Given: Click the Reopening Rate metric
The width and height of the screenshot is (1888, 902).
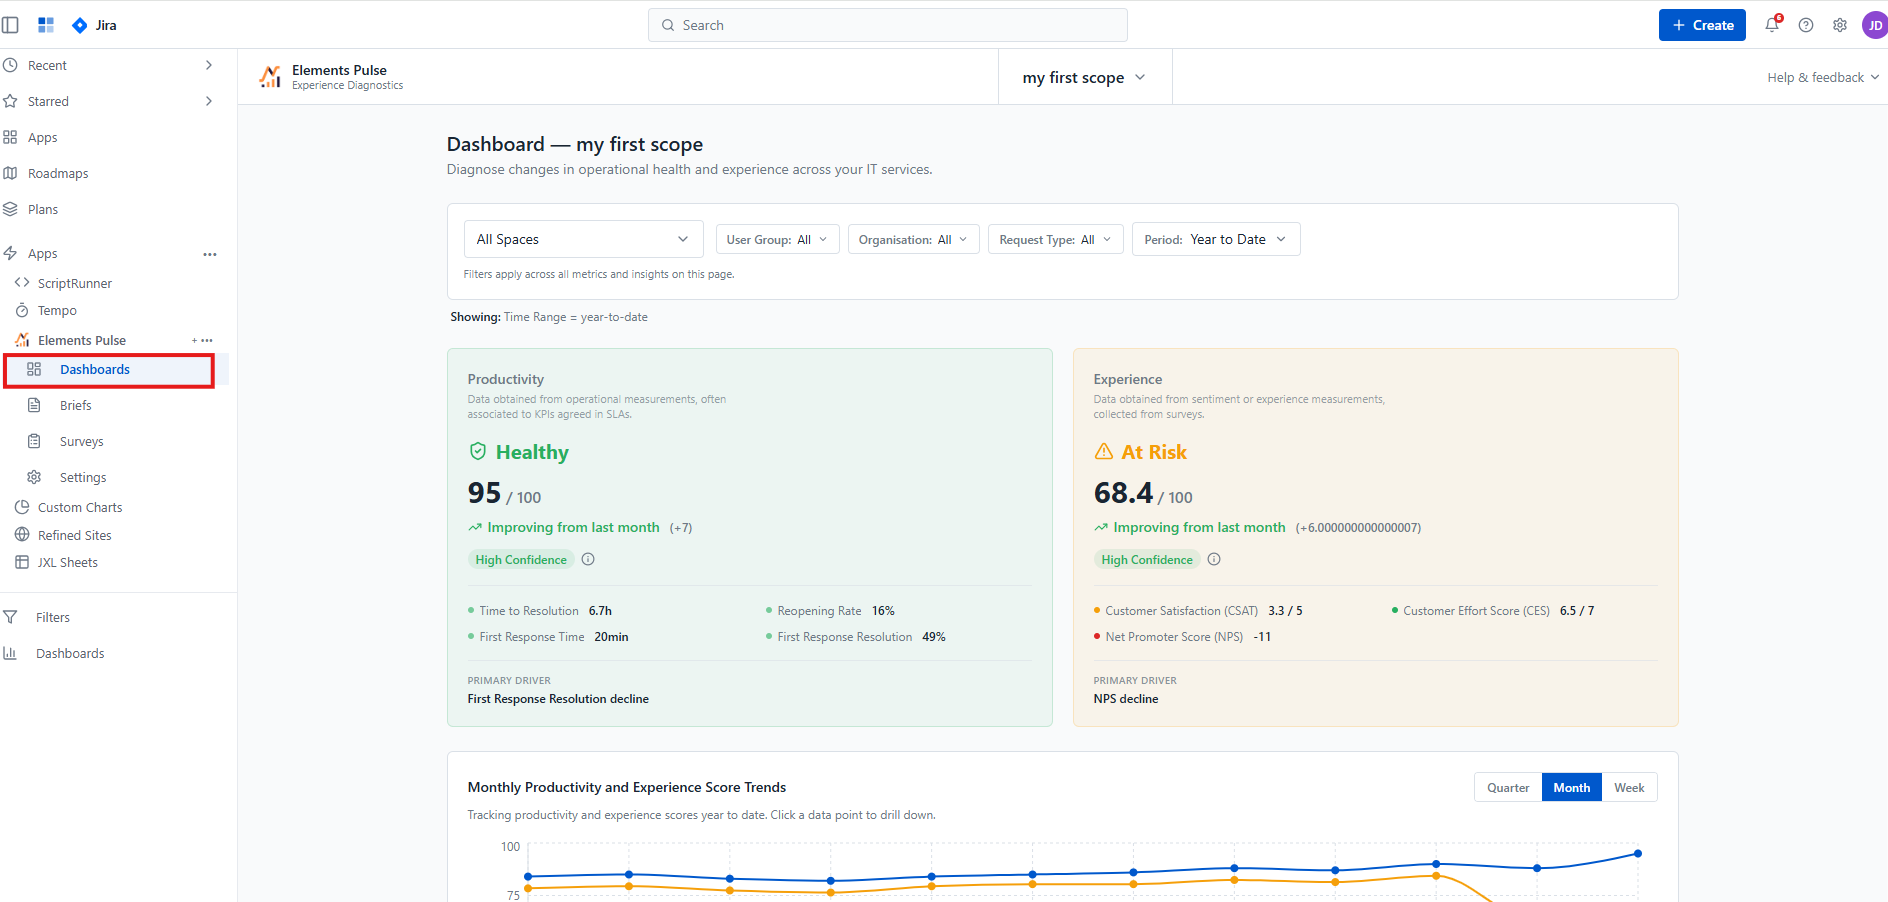Looking at the screenshot, I should click(x=830, y=611).
